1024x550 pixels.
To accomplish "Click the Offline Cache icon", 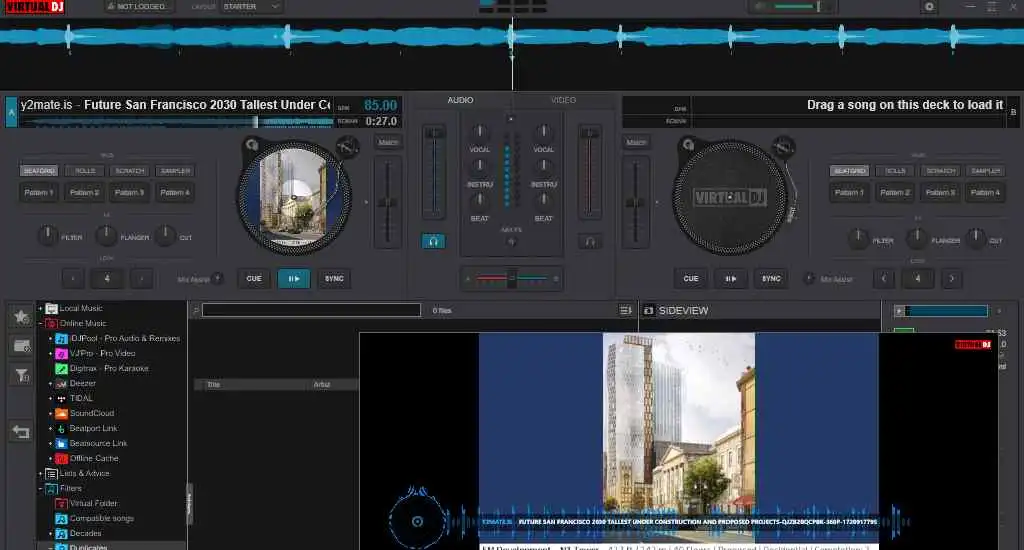I will 61,459.
